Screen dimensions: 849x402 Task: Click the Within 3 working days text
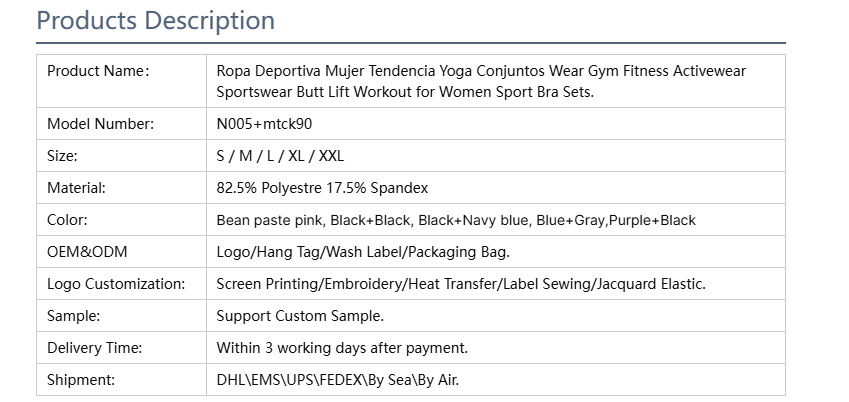coord(342,348)
